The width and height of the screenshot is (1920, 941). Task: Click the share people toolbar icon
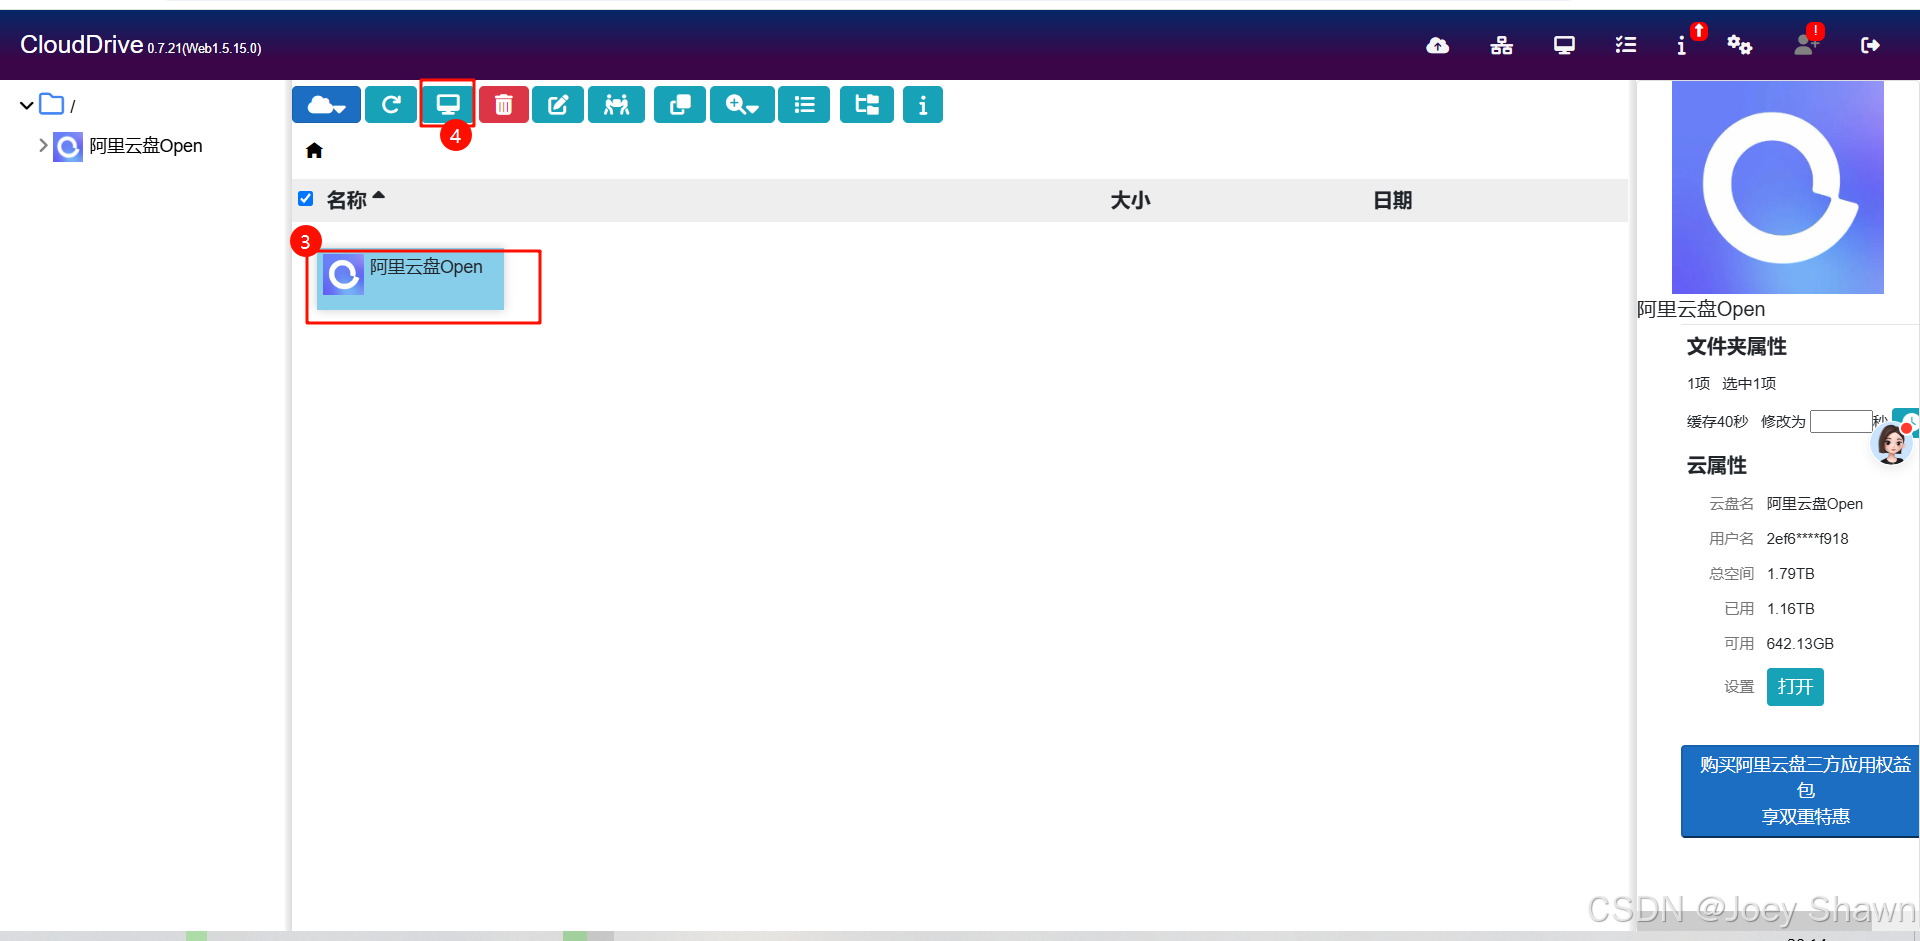coord(617,105)
